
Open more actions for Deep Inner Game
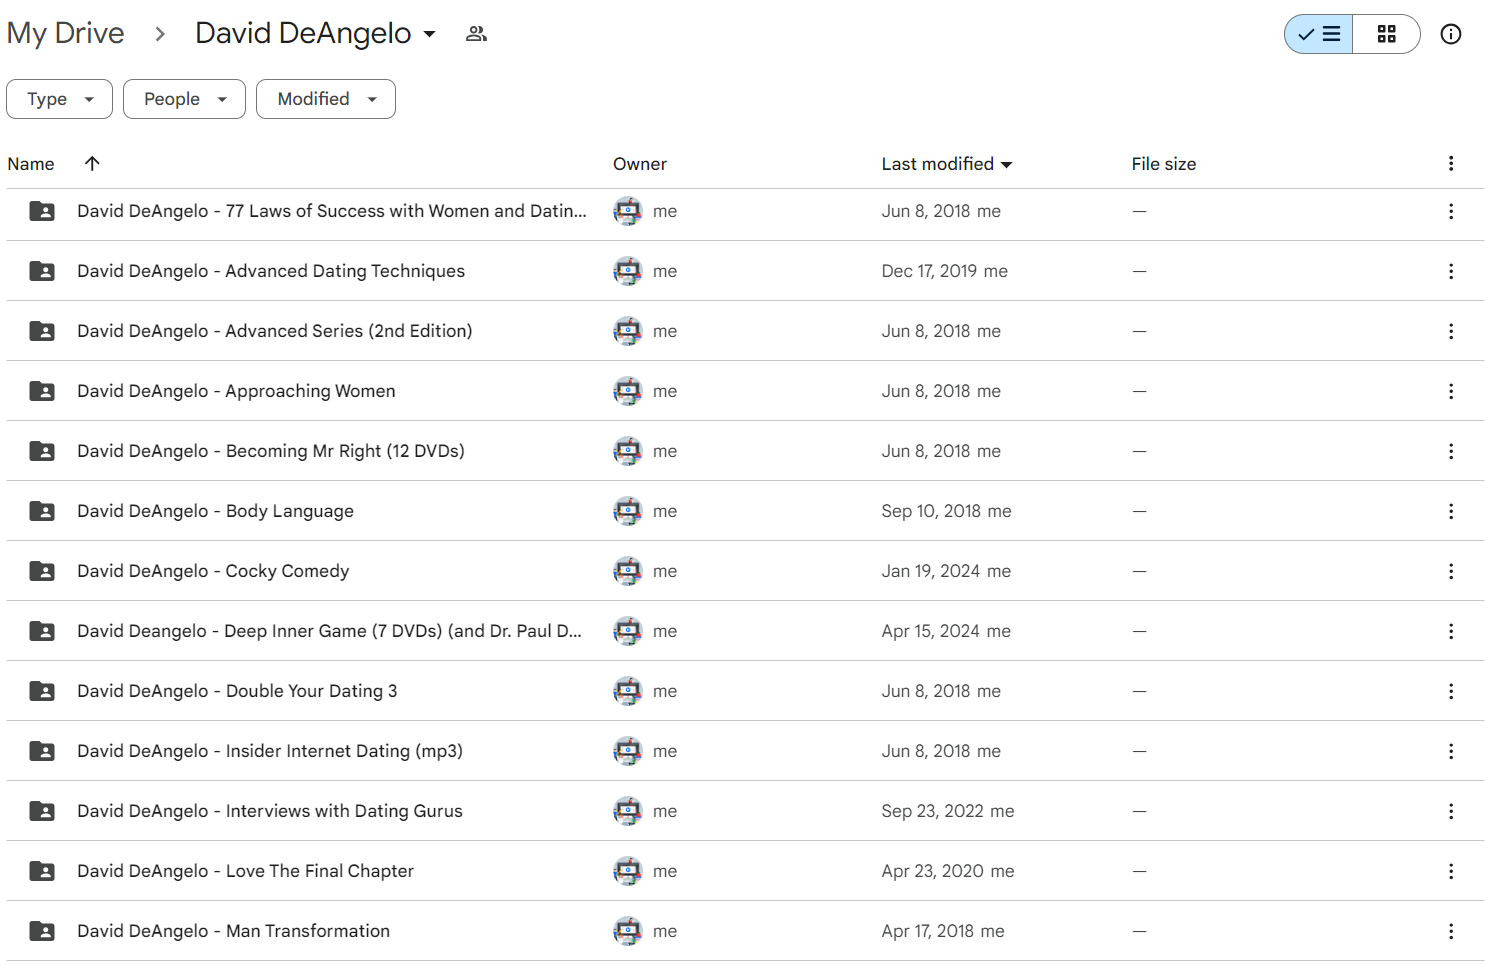[1450, 631]
